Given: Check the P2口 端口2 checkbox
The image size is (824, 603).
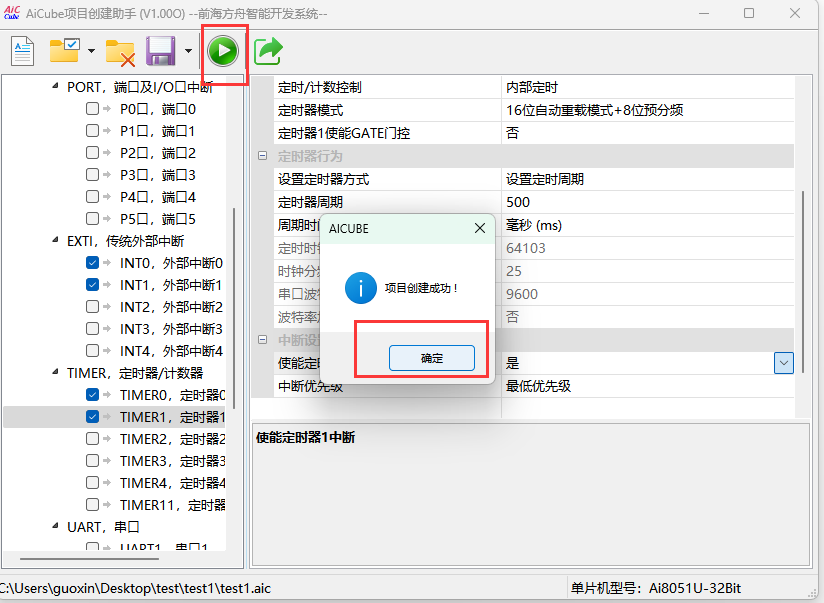Looking at the screenshot, I should pos(92,152).
